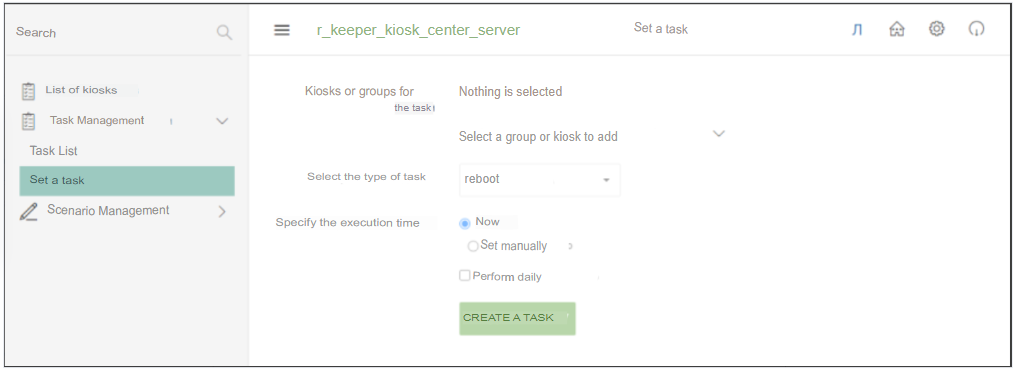Expand the Select a group or kiosk dropdown
Image resolution: width=1013 pixels, height=369 pixels.
click(x=592, y=136)
